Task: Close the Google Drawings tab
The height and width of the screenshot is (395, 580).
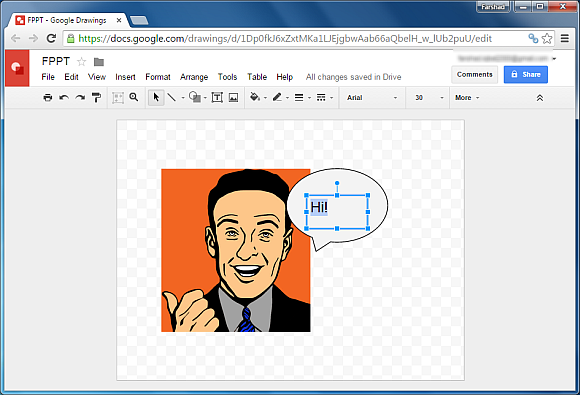Action: [119, 20]
